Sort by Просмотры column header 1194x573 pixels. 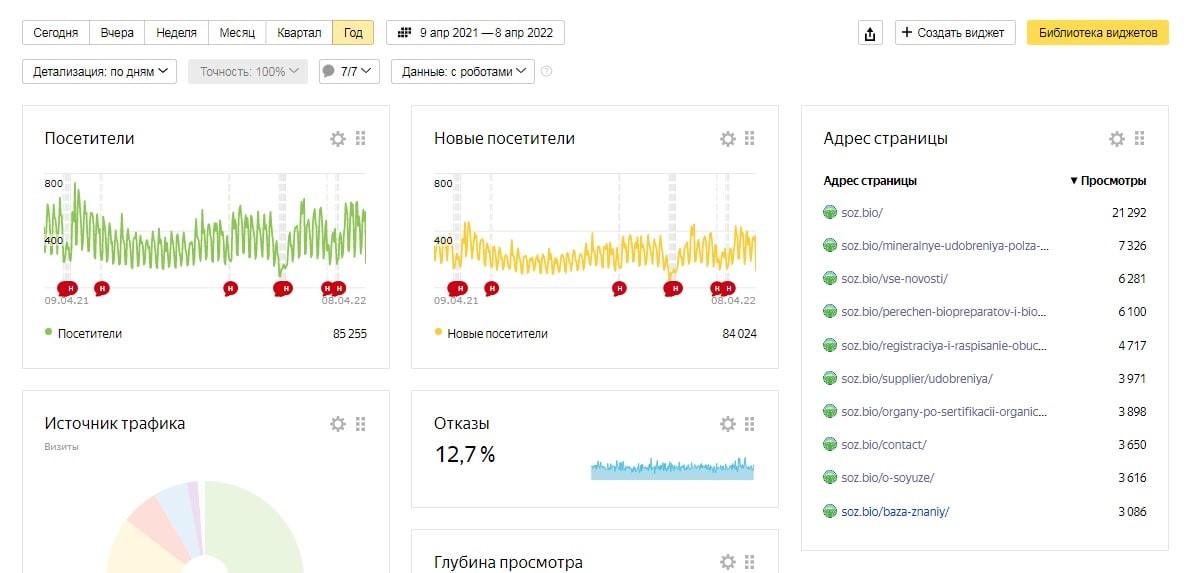click(x=1108, y=181)
